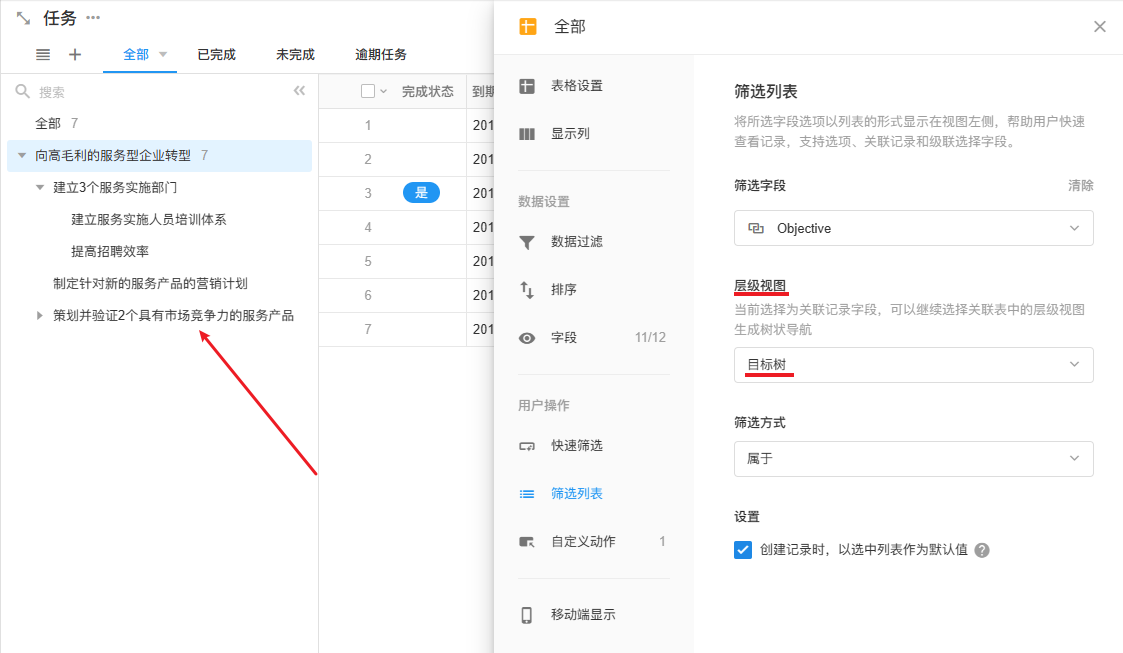Image resolution: width=1123 pixels, height=653 pixels.
Task: Open the 层级视图 目标树 dropdown
Action: pyautogui.click(x=913, y=365)
